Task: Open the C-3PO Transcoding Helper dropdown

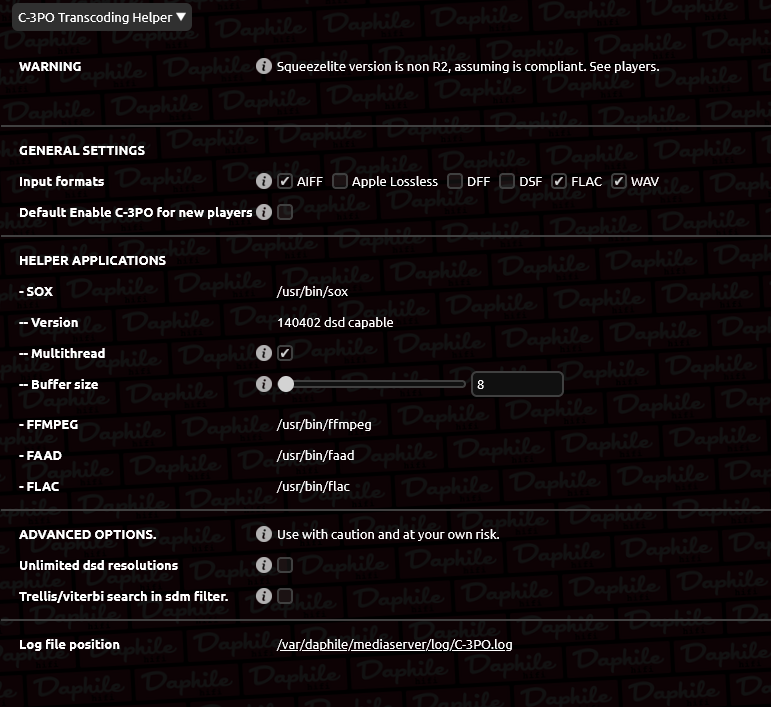Action: 102,17
